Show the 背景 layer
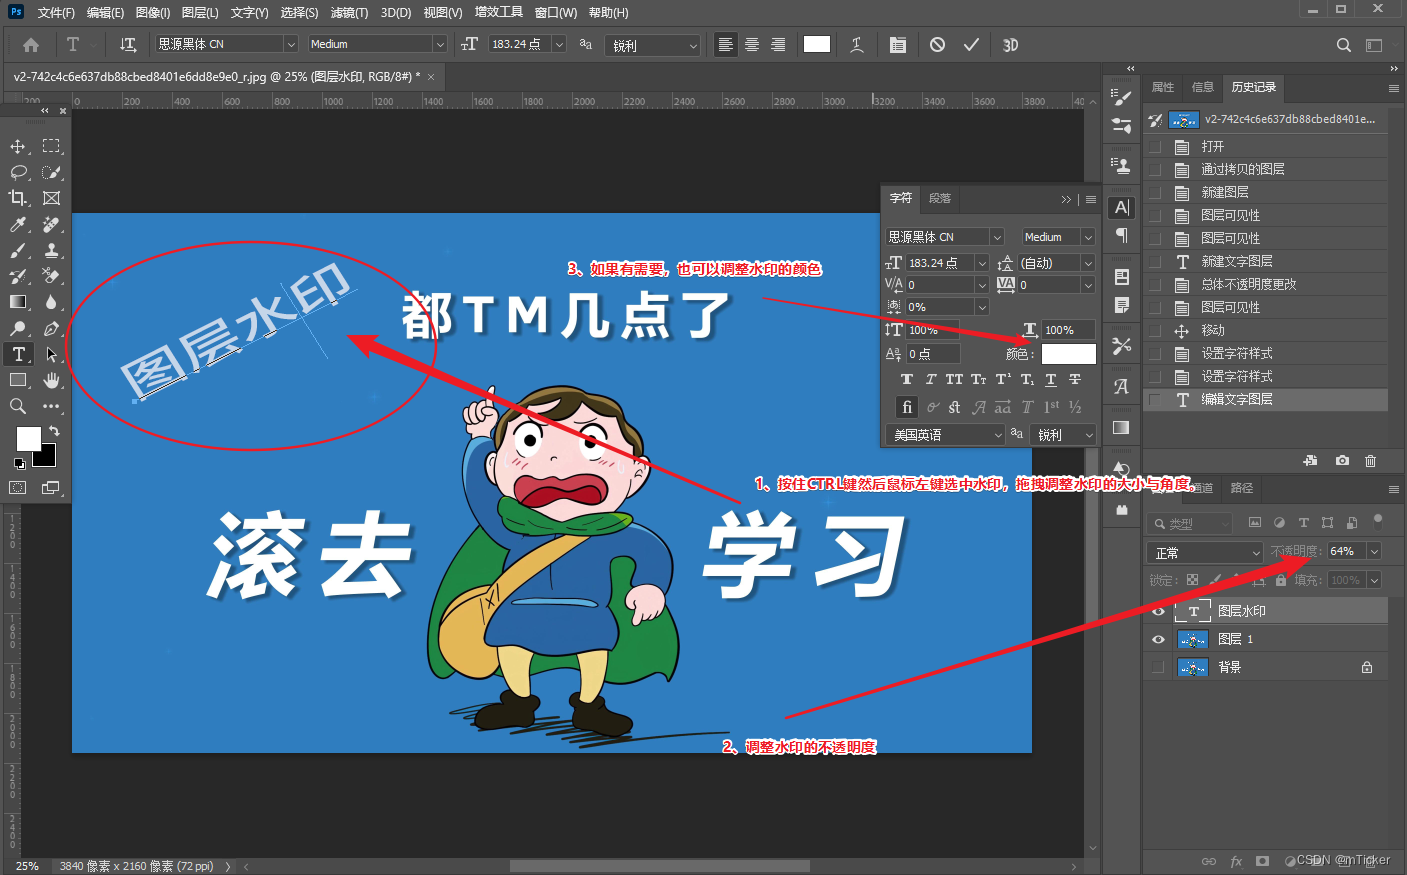The height and width of the screenshot is (875, 1407). [1158, 667]
